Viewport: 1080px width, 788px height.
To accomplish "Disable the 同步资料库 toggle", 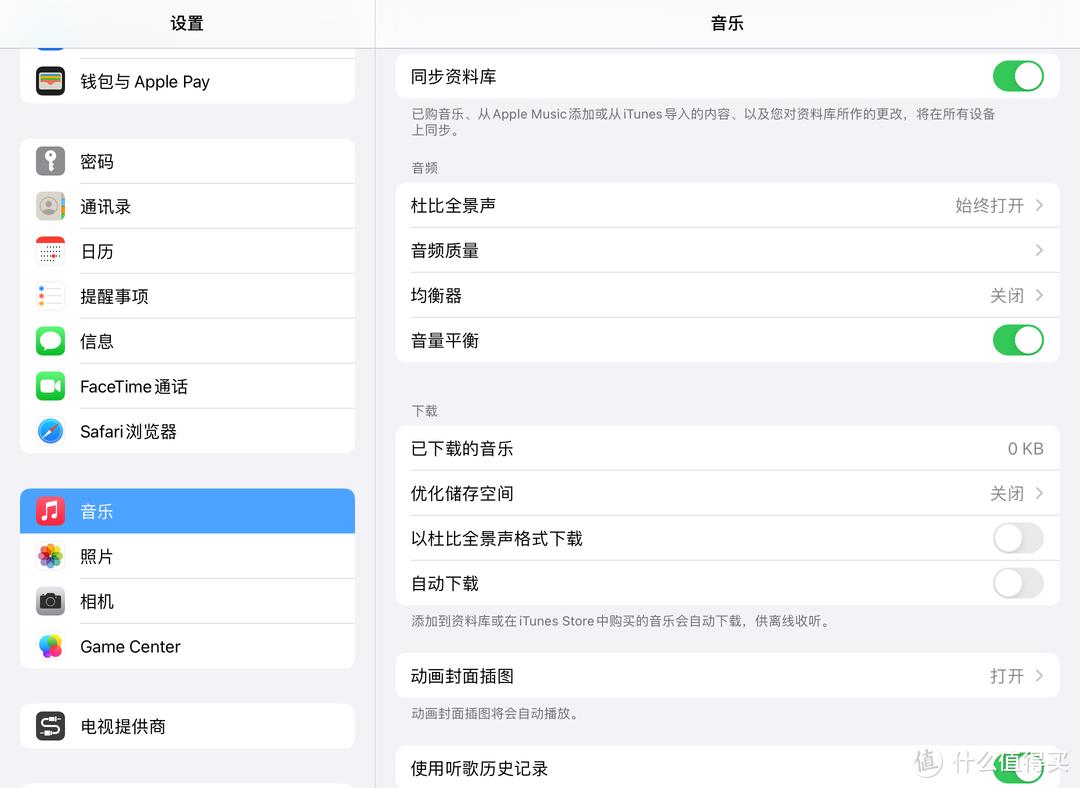I will click(x=1018, y=76).
